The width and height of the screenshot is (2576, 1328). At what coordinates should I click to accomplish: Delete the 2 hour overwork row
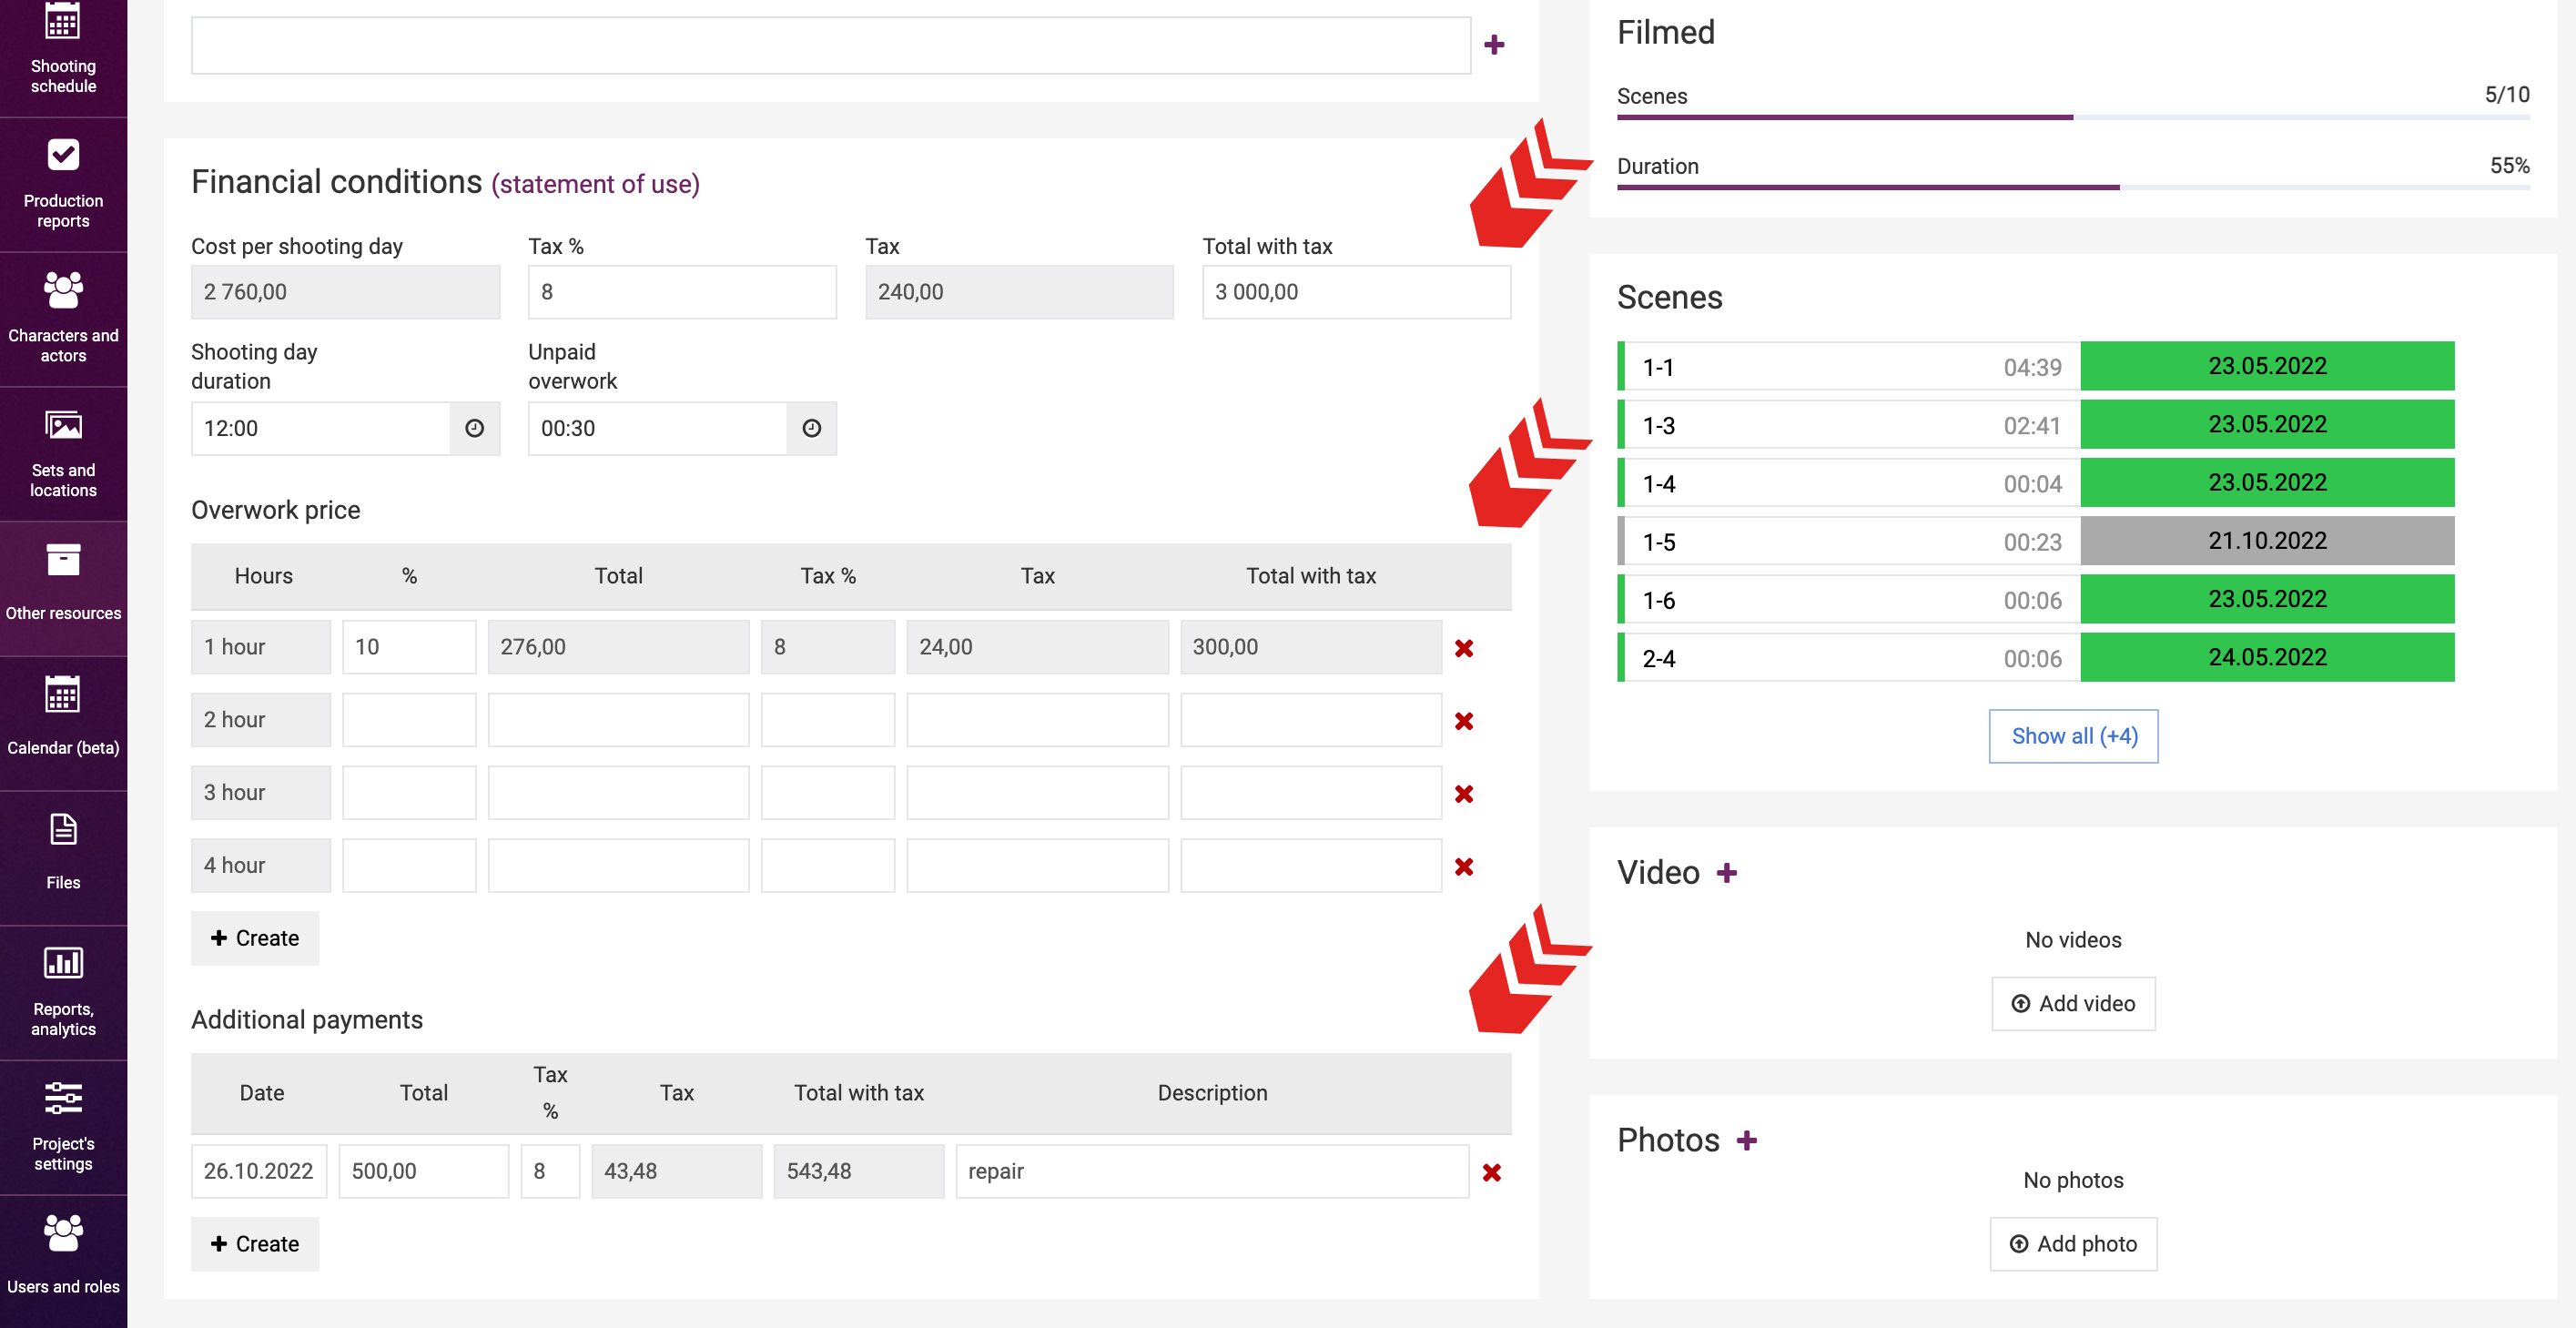1464,721
